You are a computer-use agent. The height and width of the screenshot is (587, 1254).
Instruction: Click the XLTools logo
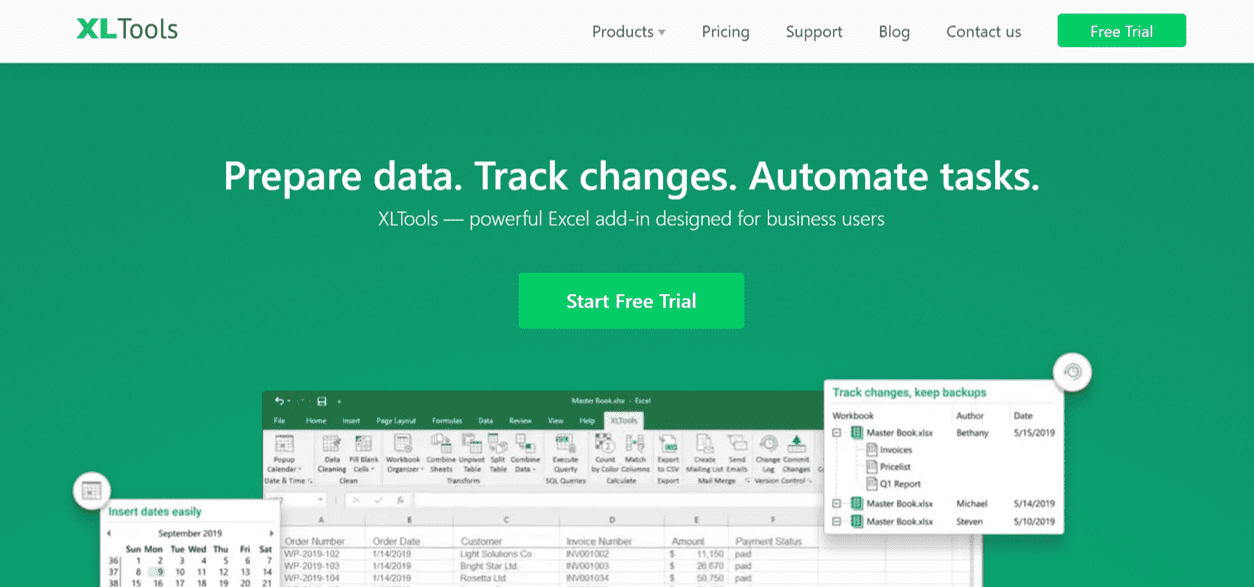[127, 29]
